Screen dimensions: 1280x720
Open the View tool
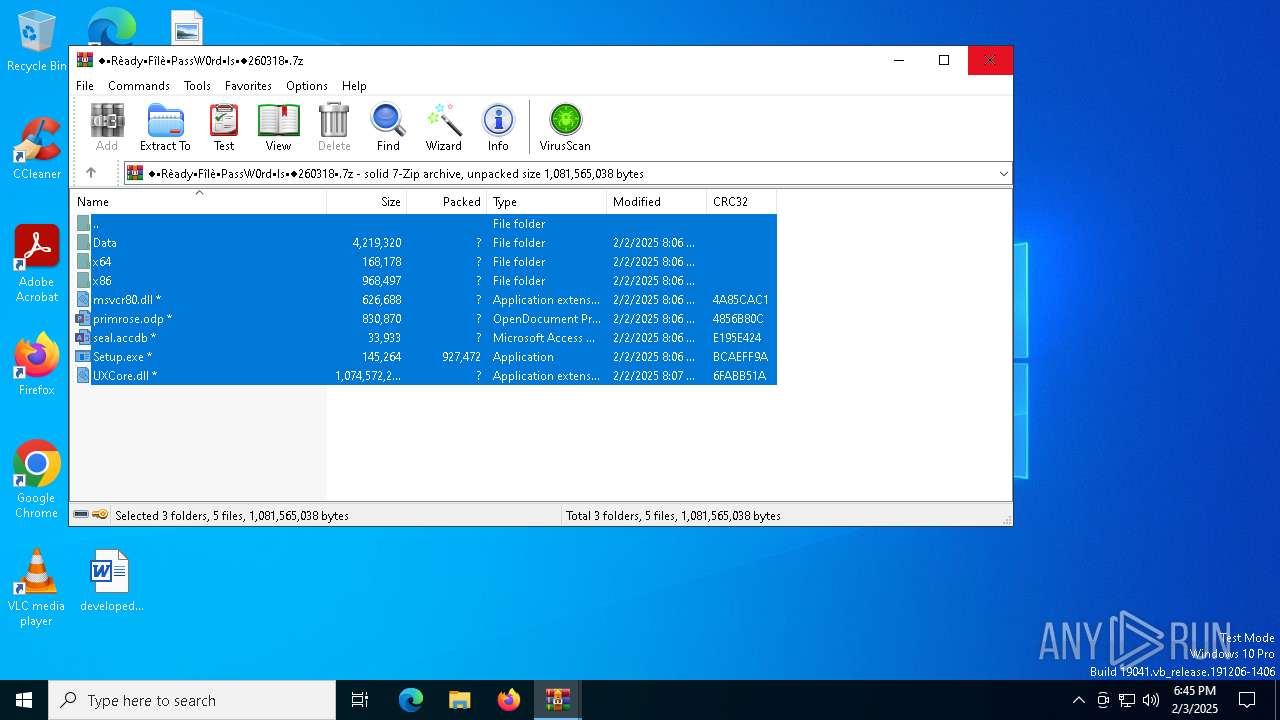tap(278, 127)
